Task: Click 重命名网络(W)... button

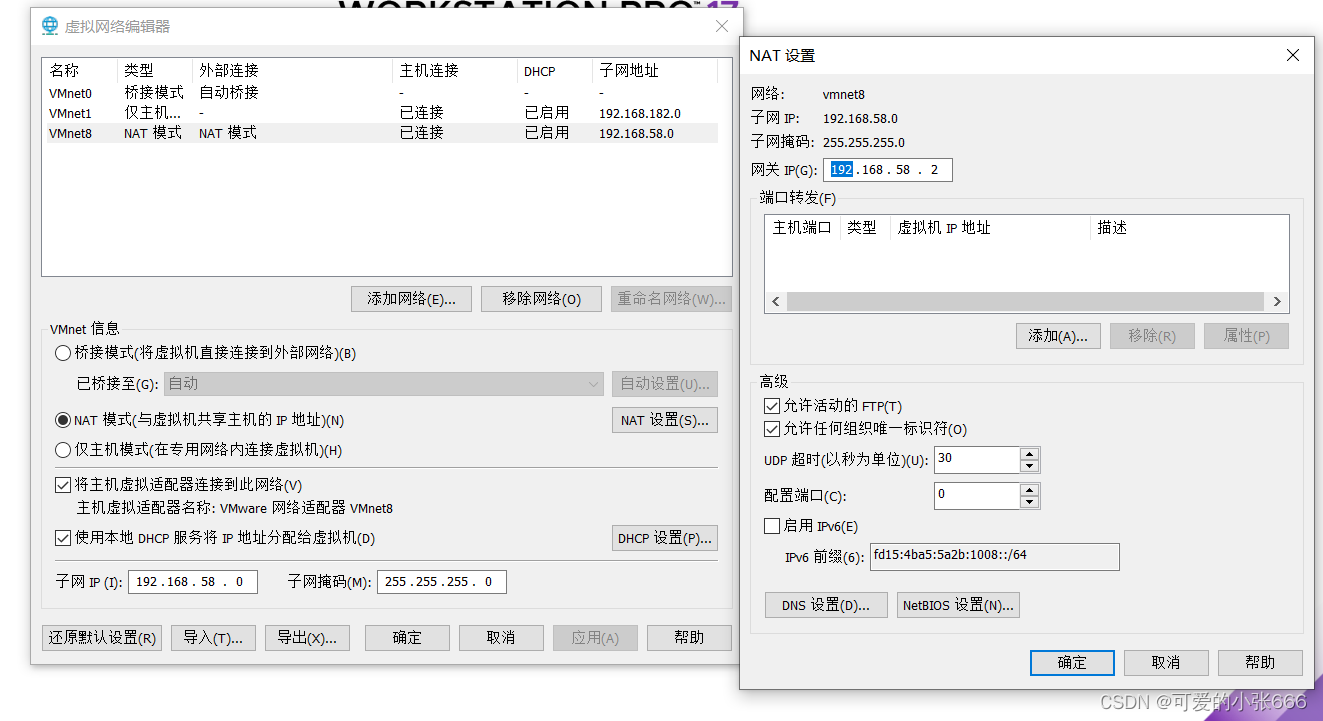Action: point(671,299)
